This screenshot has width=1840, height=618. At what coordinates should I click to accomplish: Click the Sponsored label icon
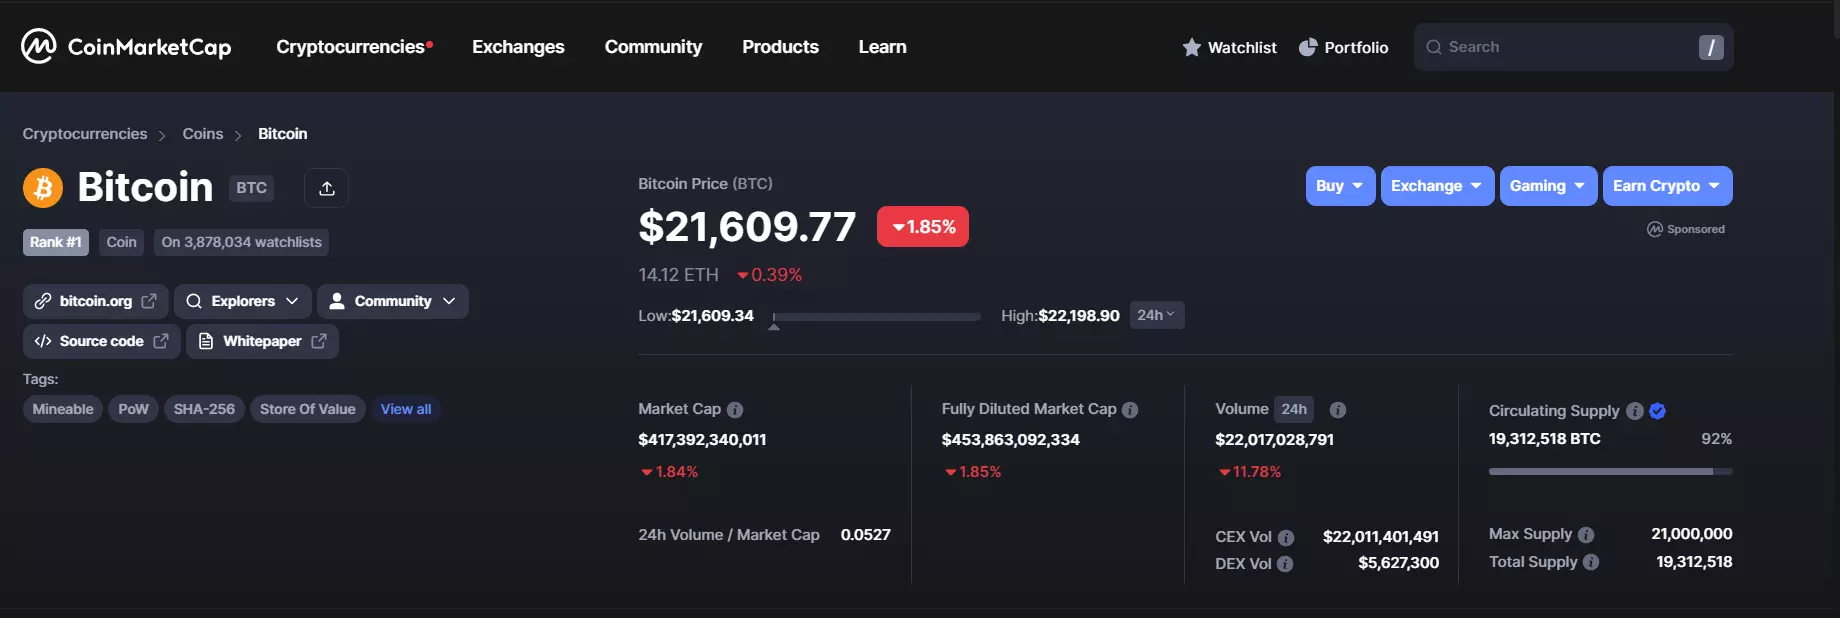click(1655, 229)
